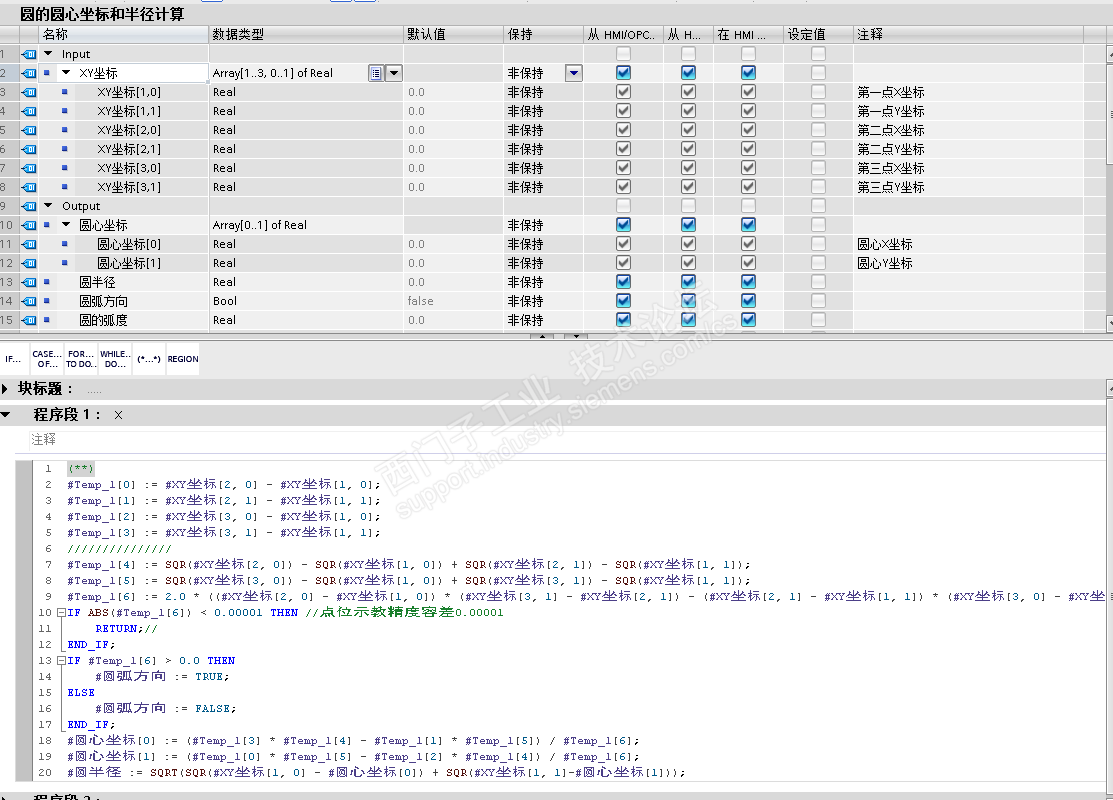Screen dimensions: 1113x800
Task: Toggle HMI writable checkbox for 圆的弧度
Action: 689,320
